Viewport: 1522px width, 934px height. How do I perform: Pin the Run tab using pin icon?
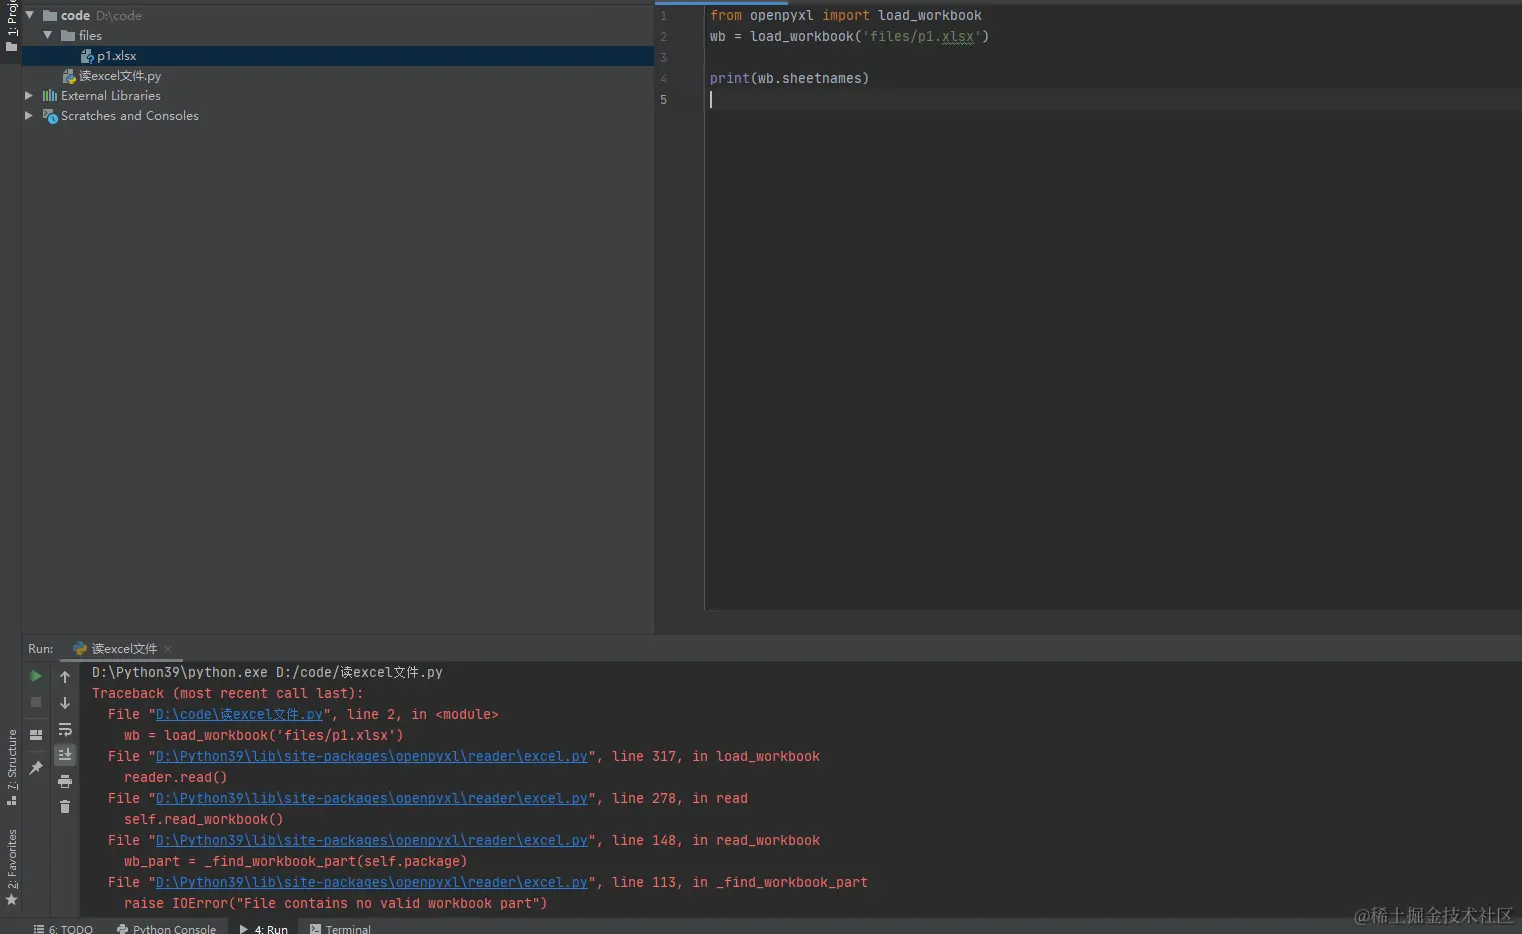click(x=36, y=767)
